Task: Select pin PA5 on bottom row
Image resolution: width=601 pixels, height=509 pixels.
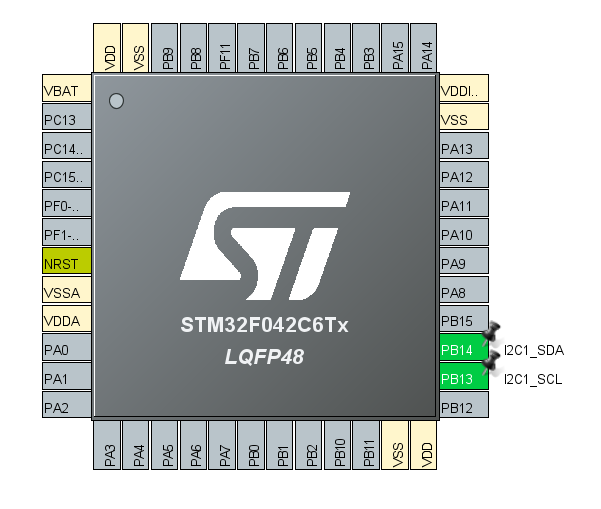Action: coord(164,445)
